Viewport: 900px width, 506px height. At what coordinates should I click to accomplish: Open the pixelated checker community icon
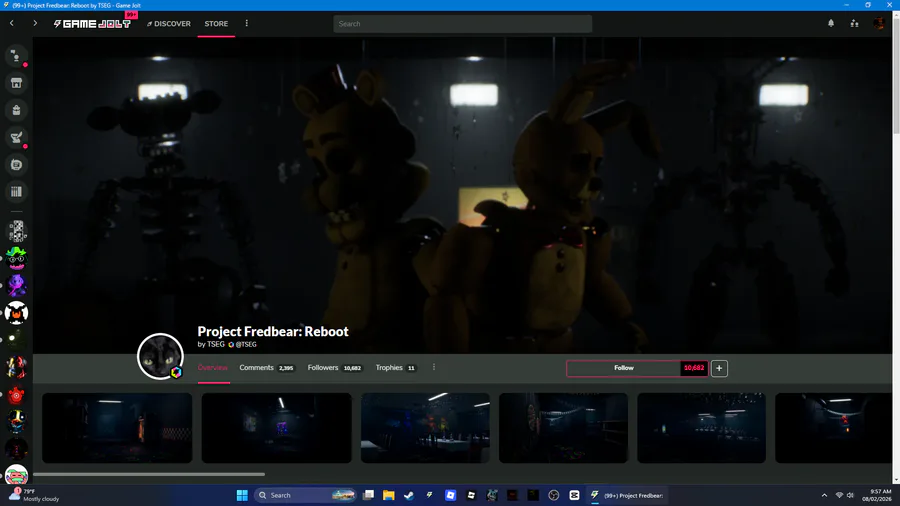(17, 231)
